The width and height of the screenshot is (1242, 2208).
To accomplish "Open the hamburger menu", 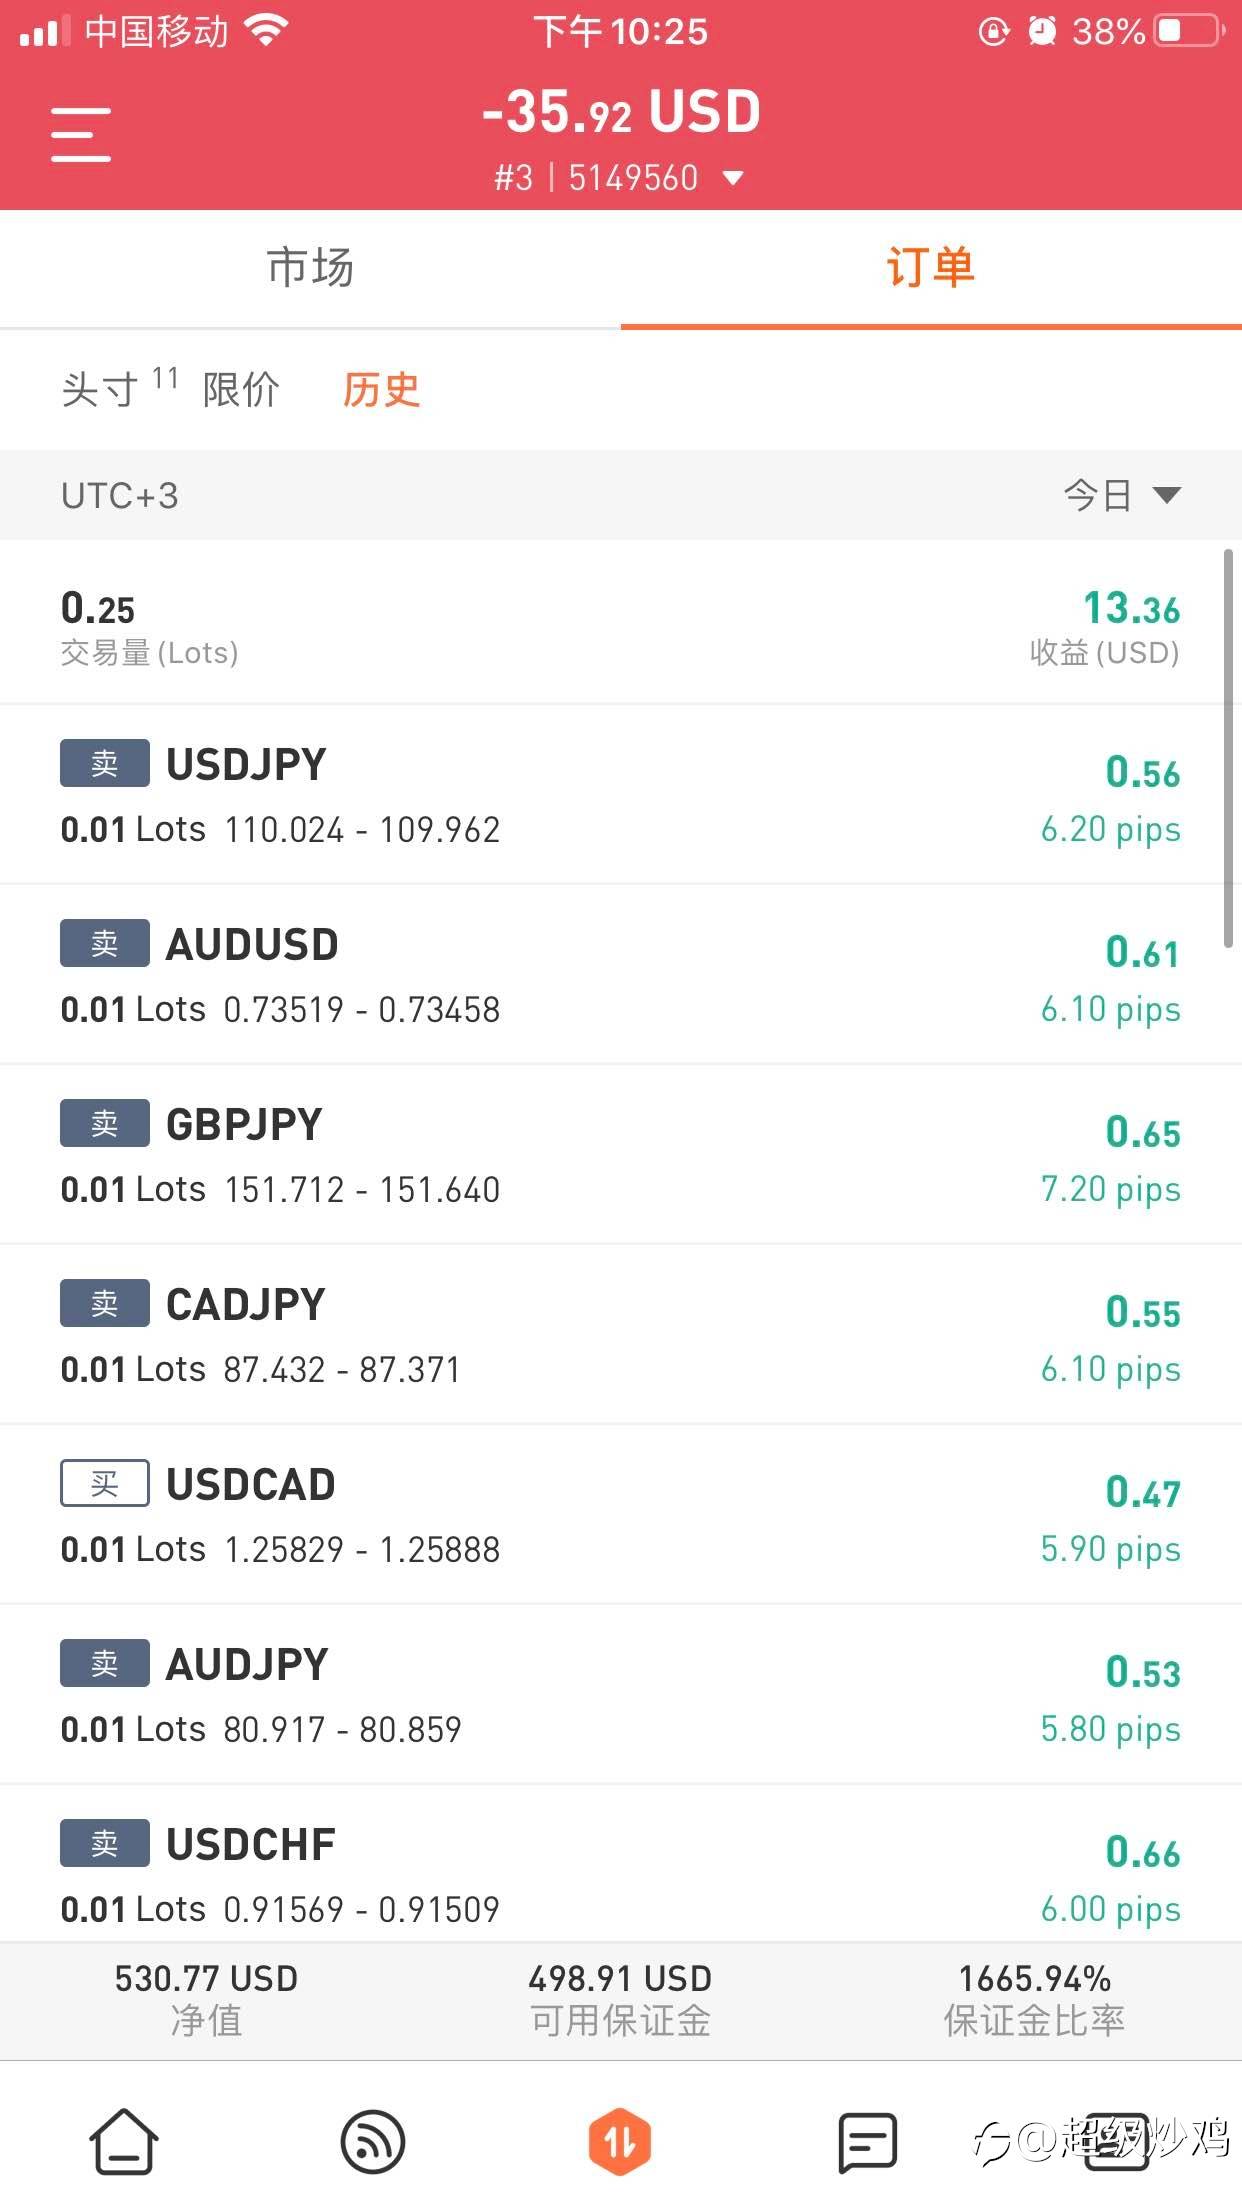I will point(81,134).
